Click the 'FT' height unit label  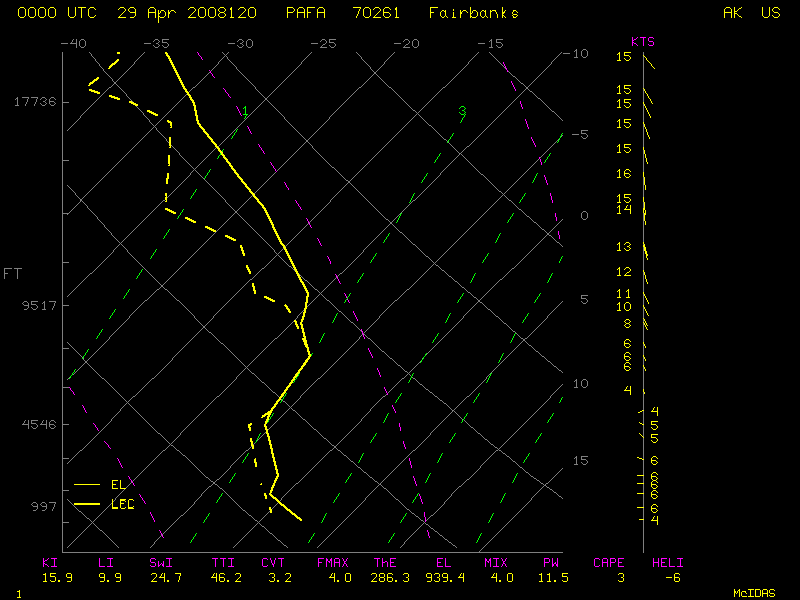click(12, 274)
